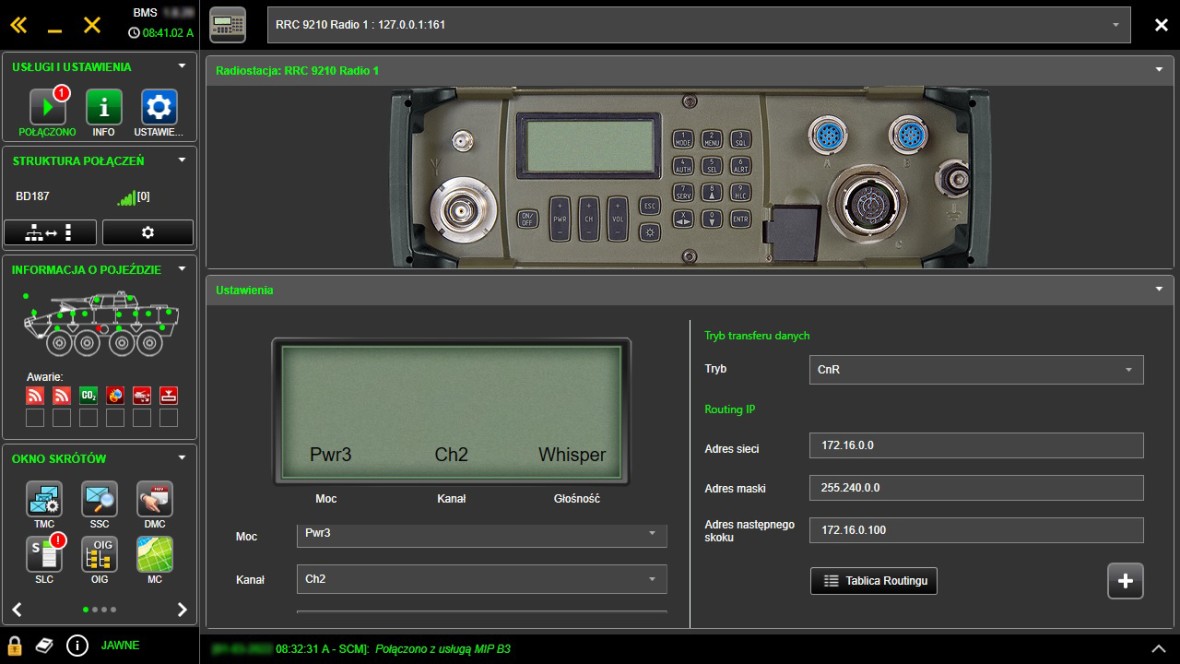The height and width of the screenshot is (664, 1180).
Task: Click the circled info icon near JAWNE
Action: 77,645
